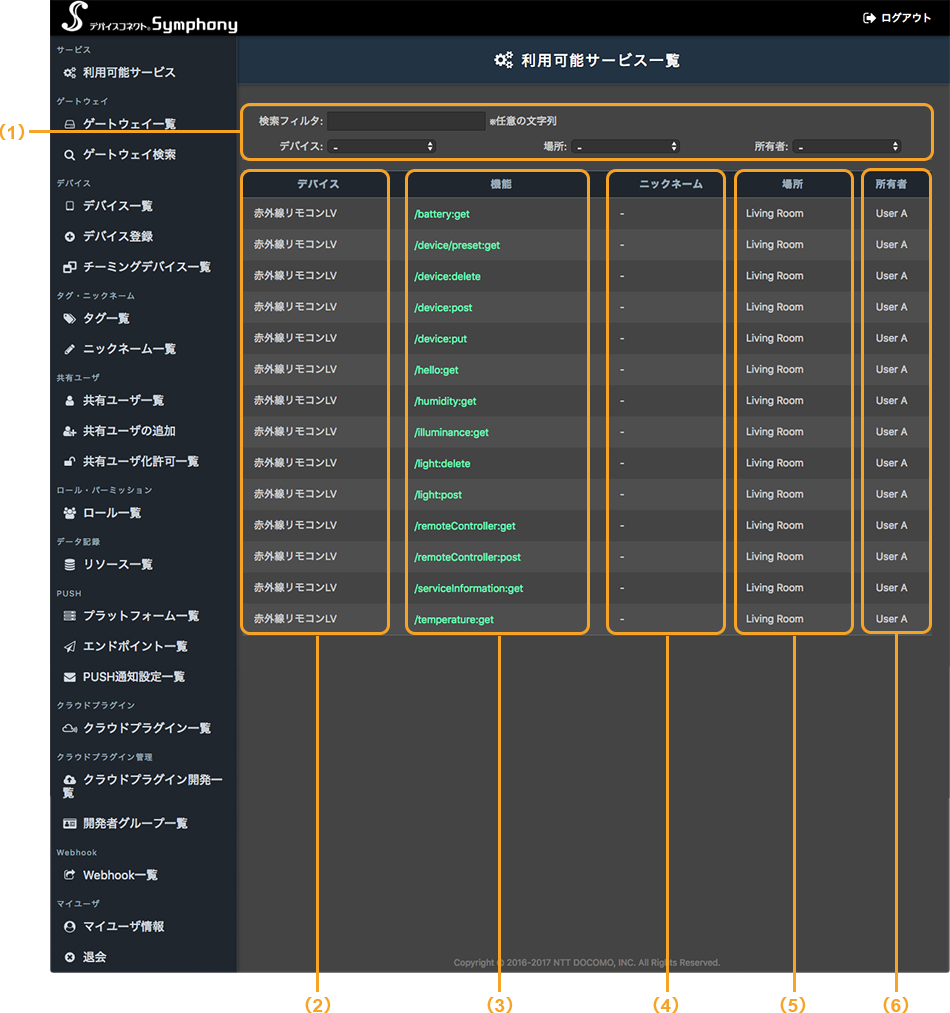The image size is (950, 1013).
Task: Go to 共有ユーザの追加 in sidebar
Action: [129, 431]
